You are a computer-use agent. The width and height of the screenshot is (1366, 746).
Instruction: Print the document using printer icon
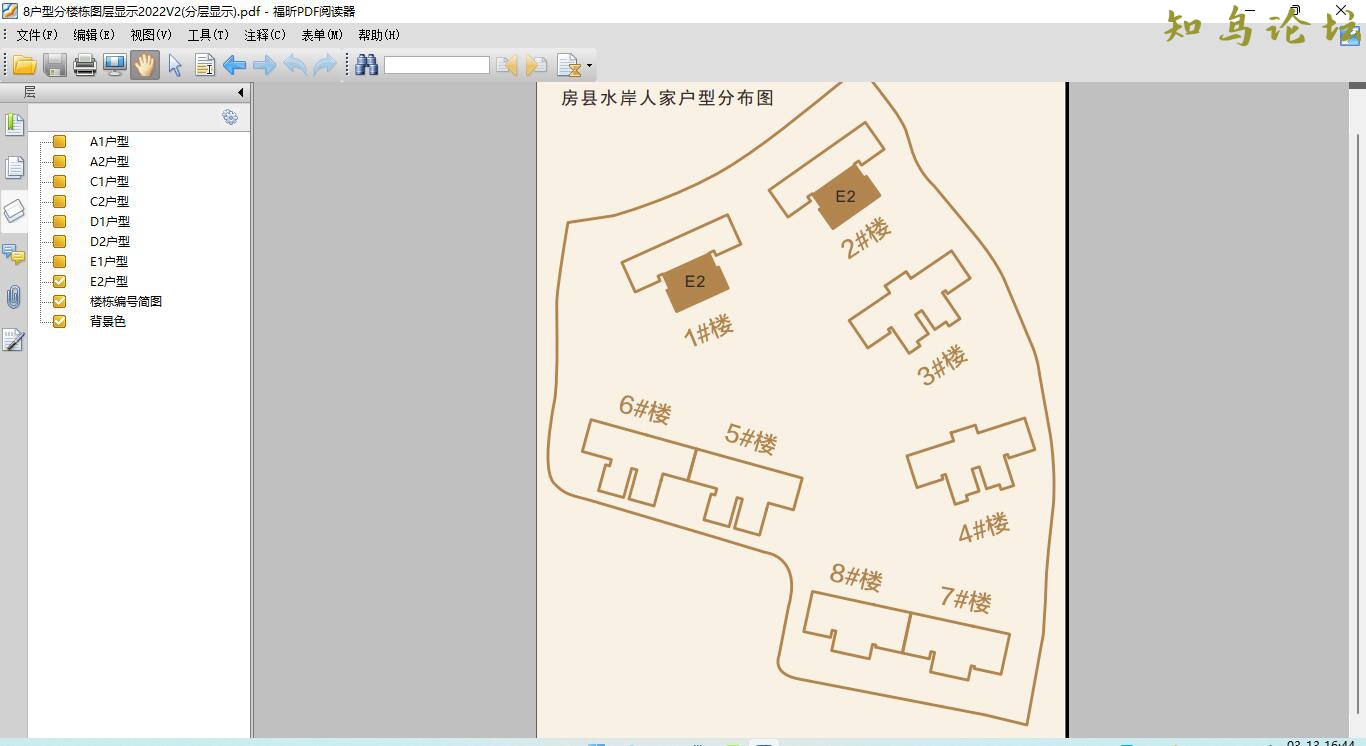[85, 66]
